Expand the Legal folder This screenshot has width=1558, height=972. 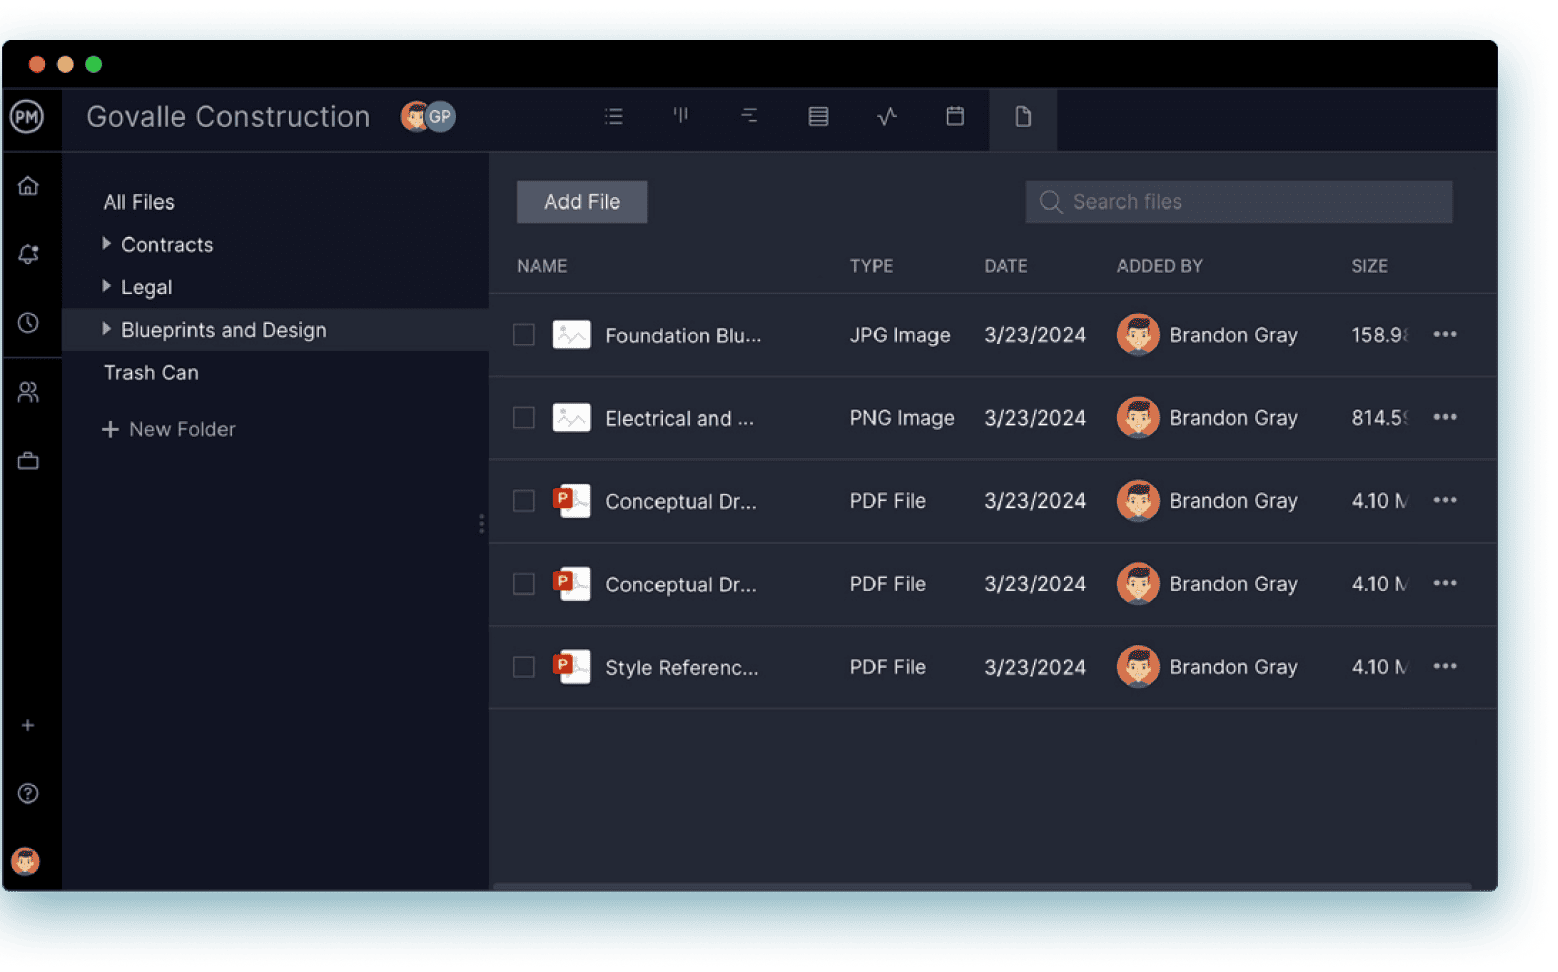click(x=109, y=287)
